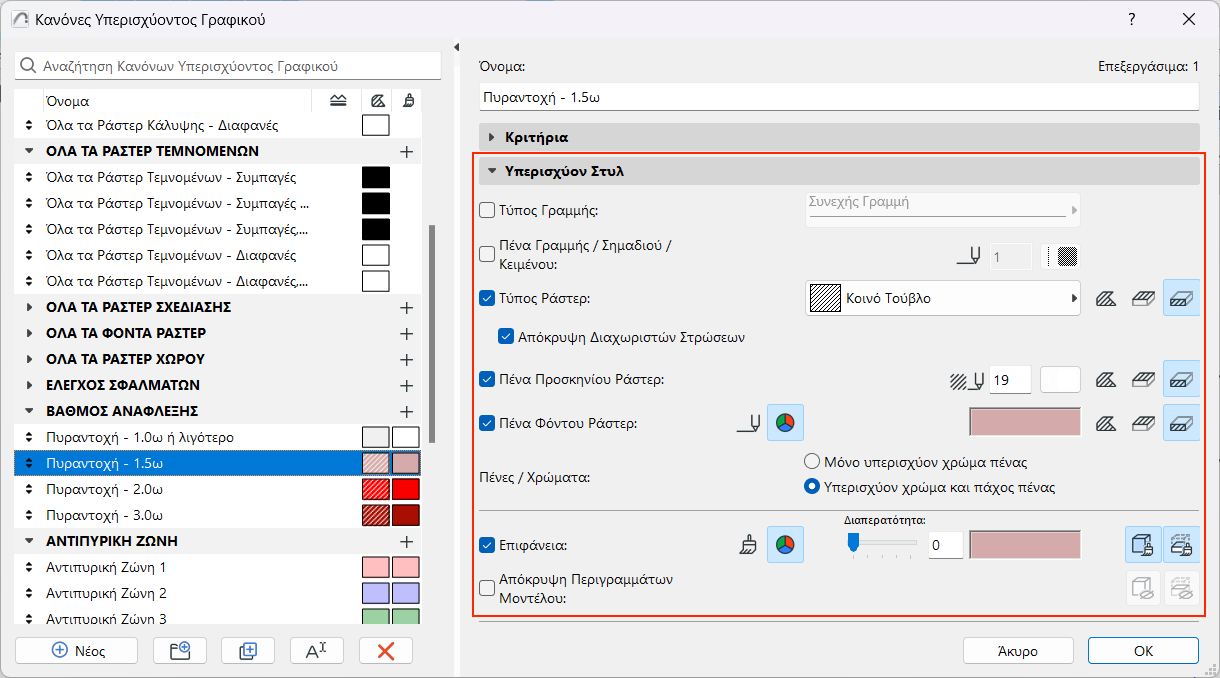Click the Όνομα text field
Screen dimensions: 1220x678
838,97
